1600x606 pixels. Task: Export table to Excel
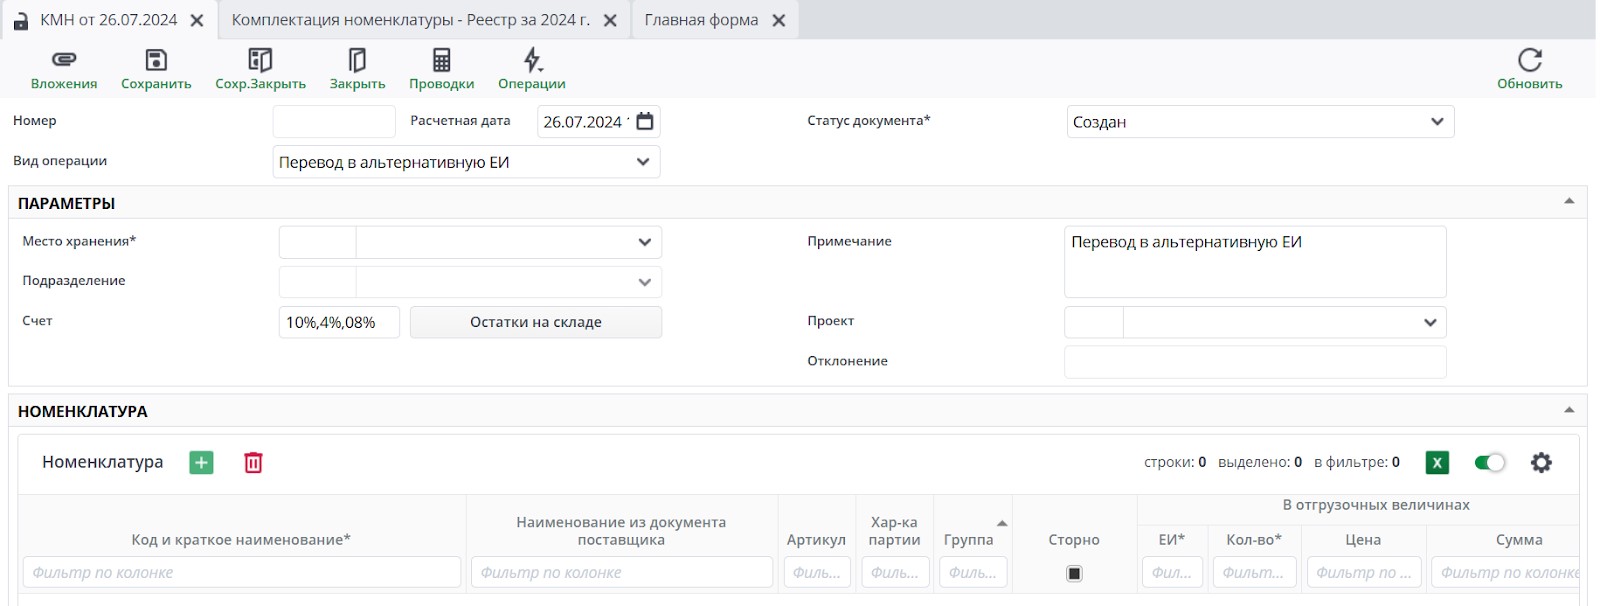[x=1437, y=462]
